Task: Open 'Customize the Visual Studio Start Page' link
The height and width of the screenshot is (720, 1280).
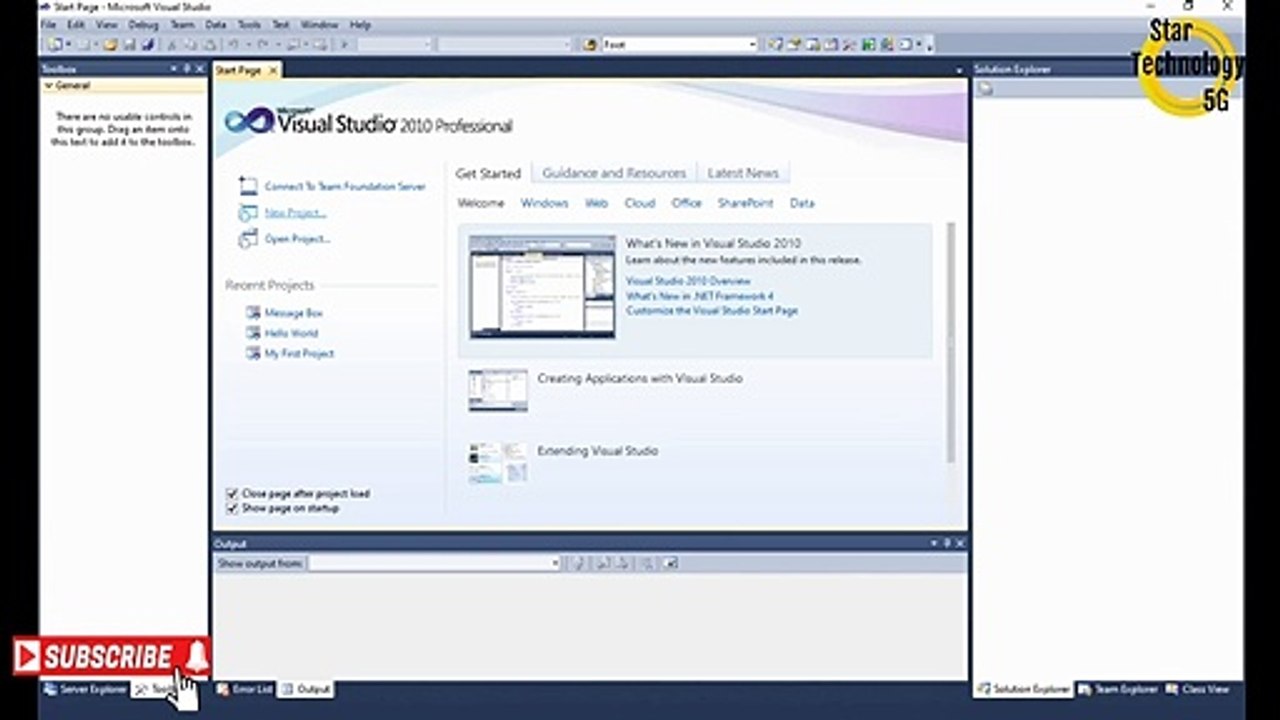Action: (x=712, y=310)
